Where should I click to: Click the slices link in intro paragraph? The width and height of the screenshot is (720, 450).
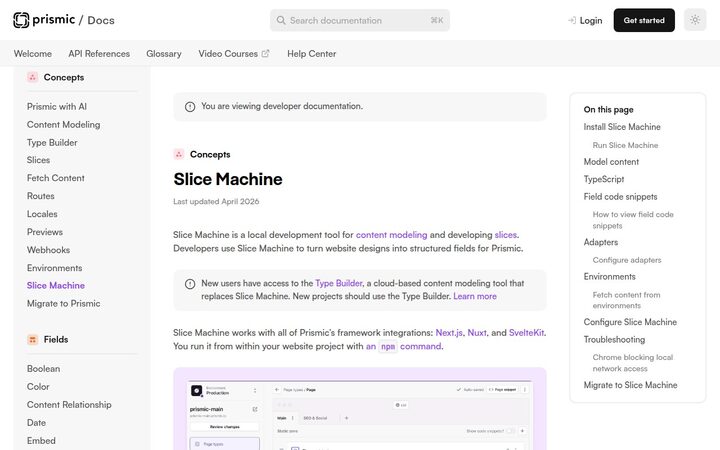(x=506, y=235)
